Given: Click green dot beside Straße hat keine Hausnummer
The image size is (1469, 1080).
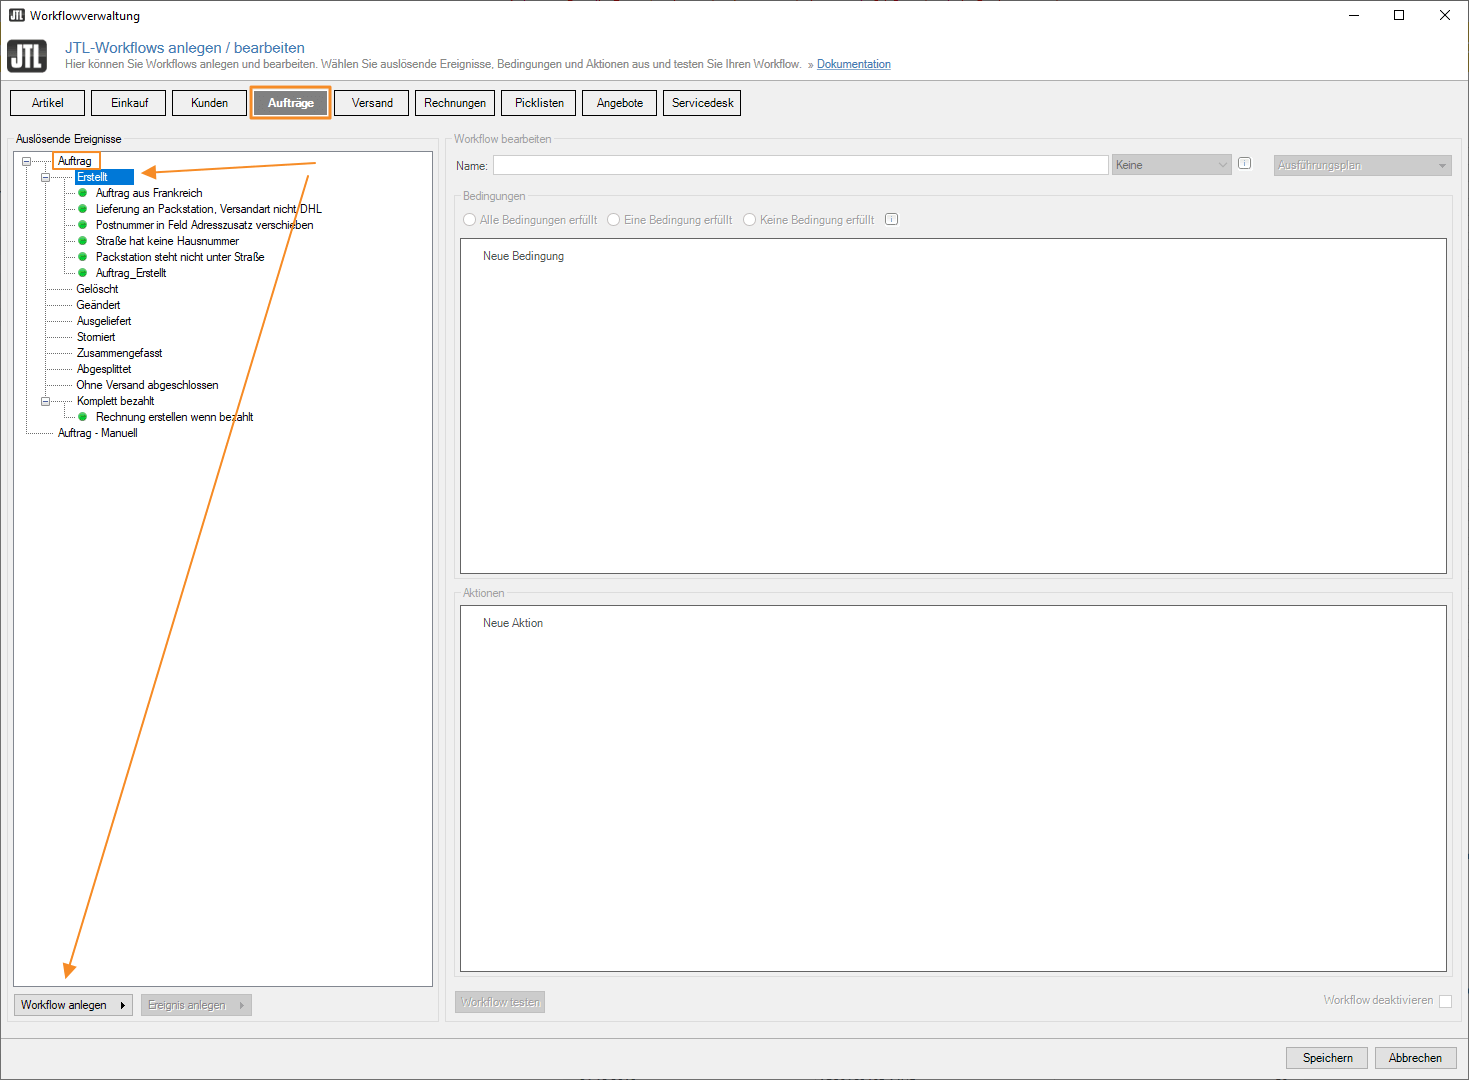Looking at the screenshot, I should 83,241.
